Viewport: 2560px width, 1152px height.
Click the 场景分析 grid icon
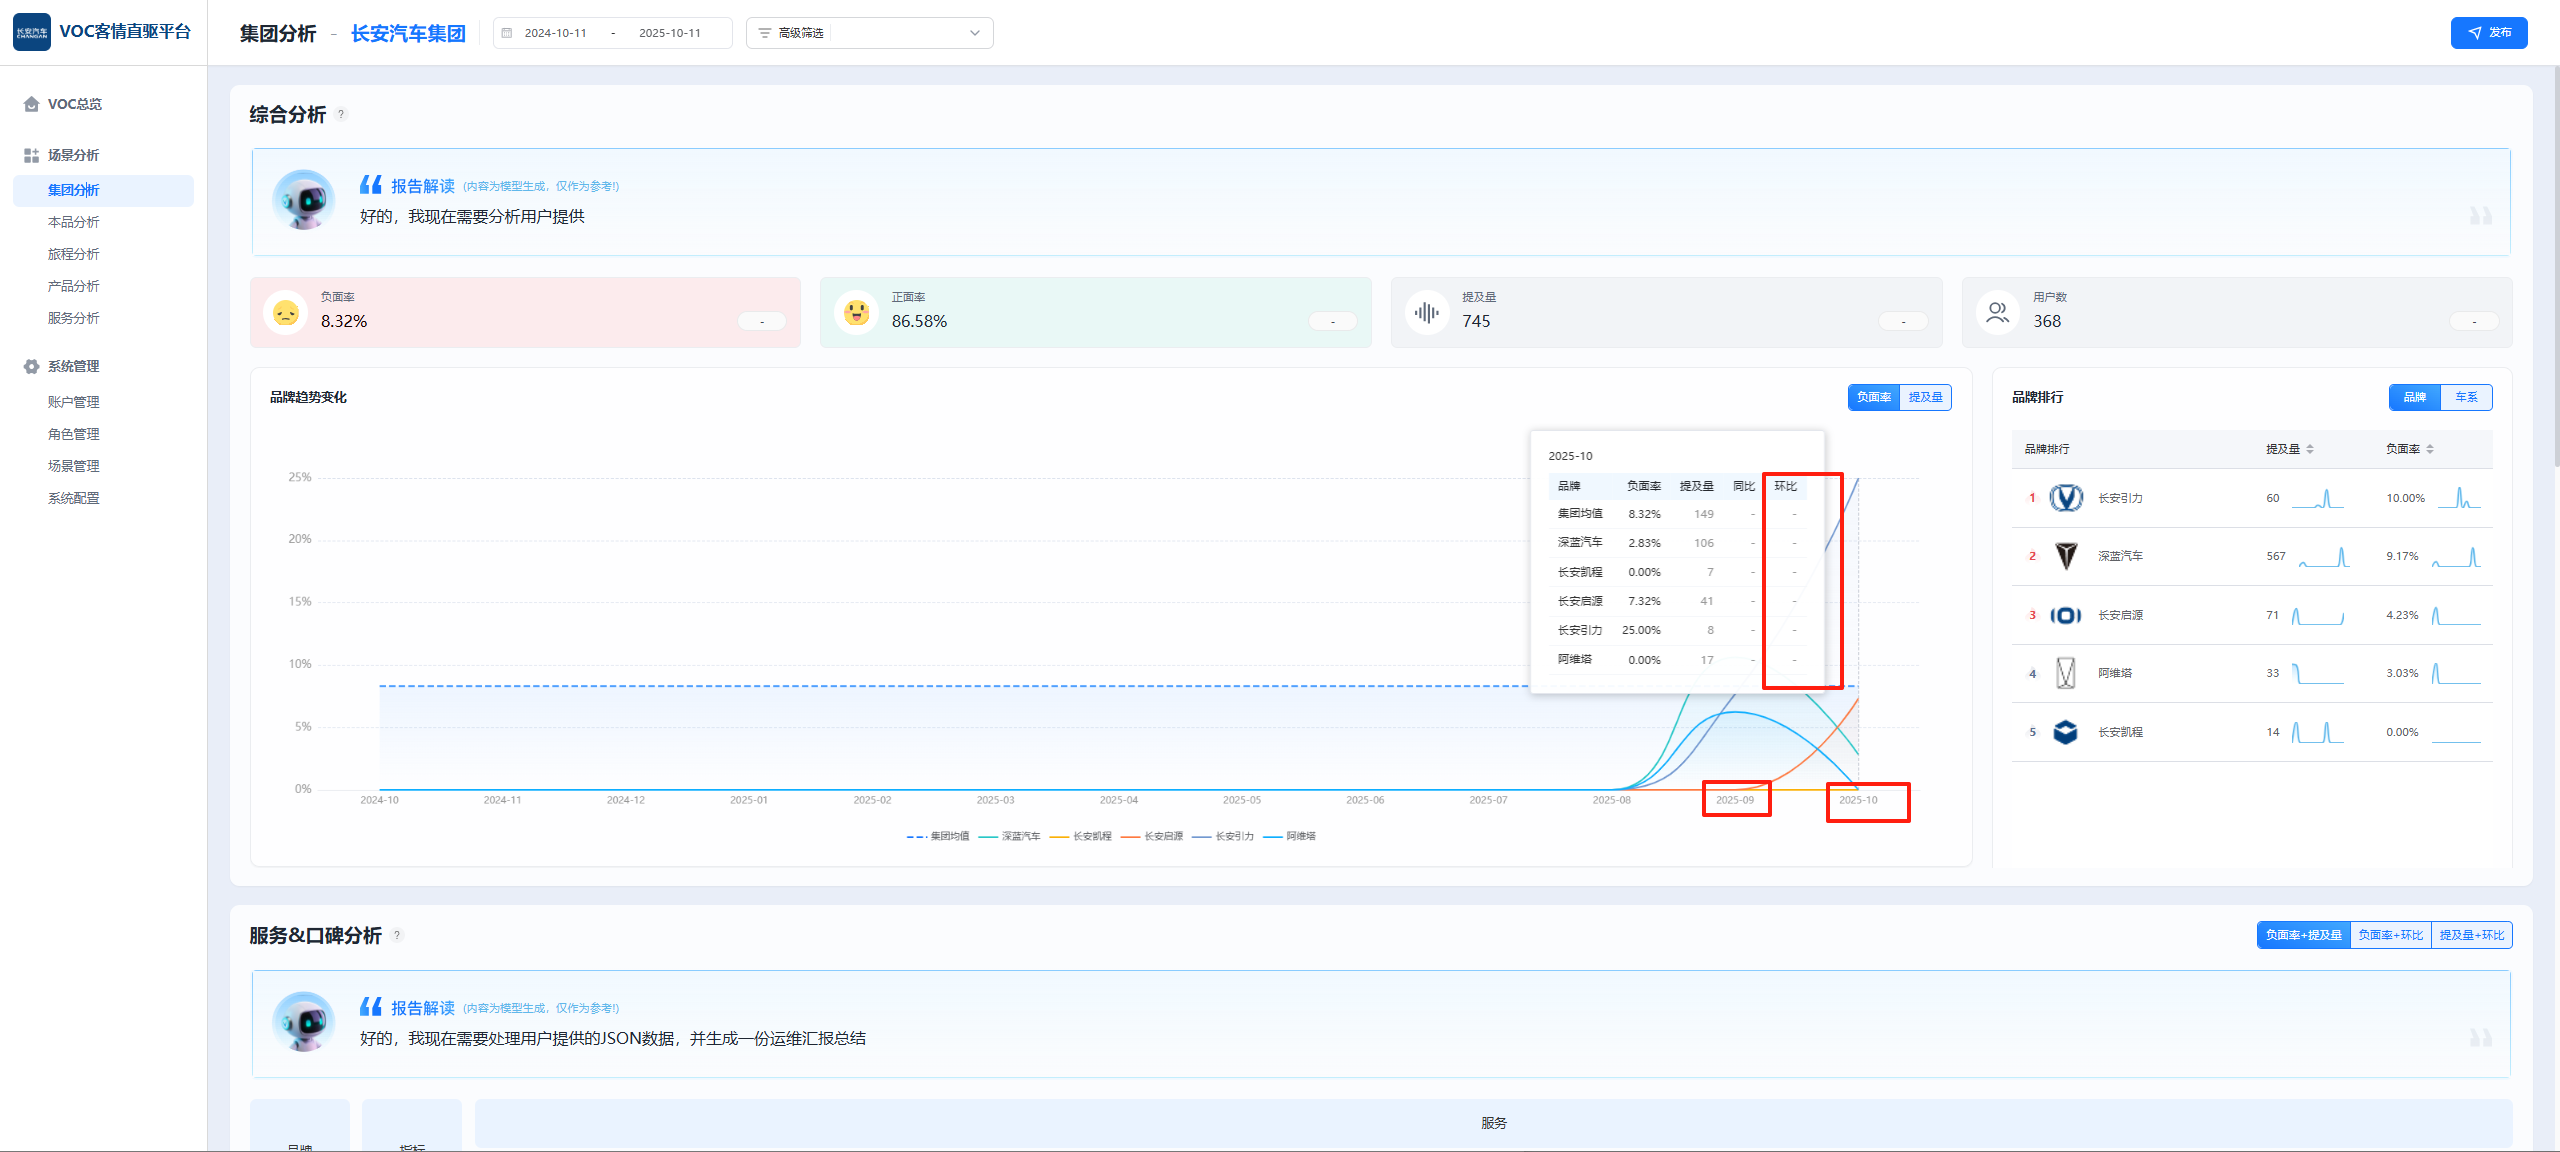(x=31, y=155)
